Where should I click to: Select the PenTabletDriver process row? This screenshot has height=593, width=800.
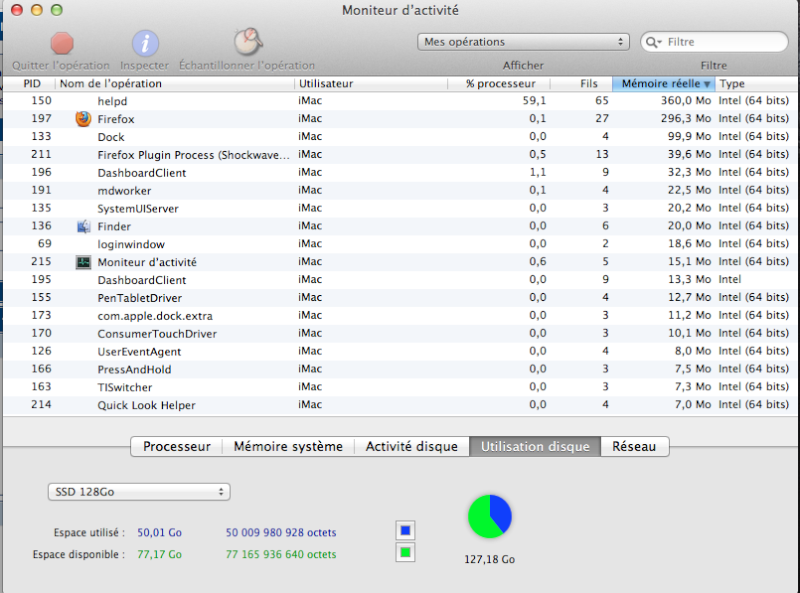[401, 298]
